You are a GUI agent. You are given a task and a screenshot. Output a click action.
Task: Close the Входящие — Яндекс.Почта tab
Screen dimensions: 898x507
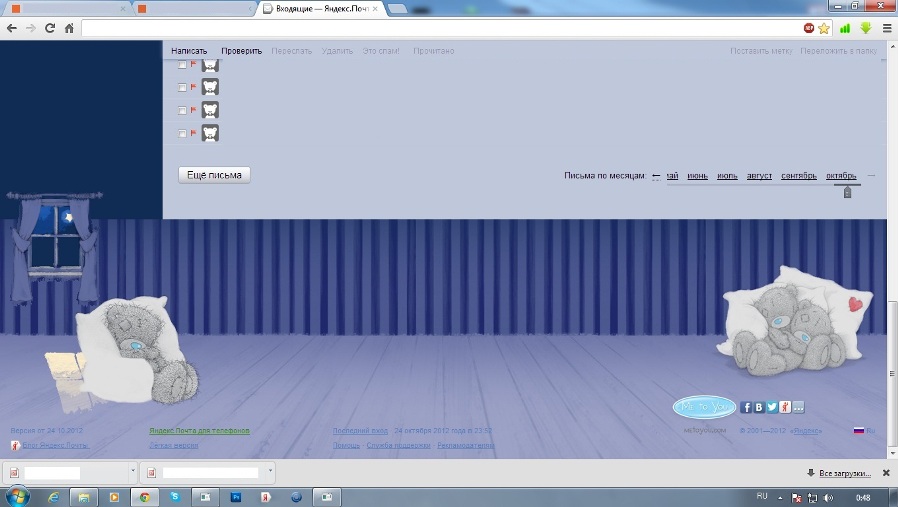375,9
